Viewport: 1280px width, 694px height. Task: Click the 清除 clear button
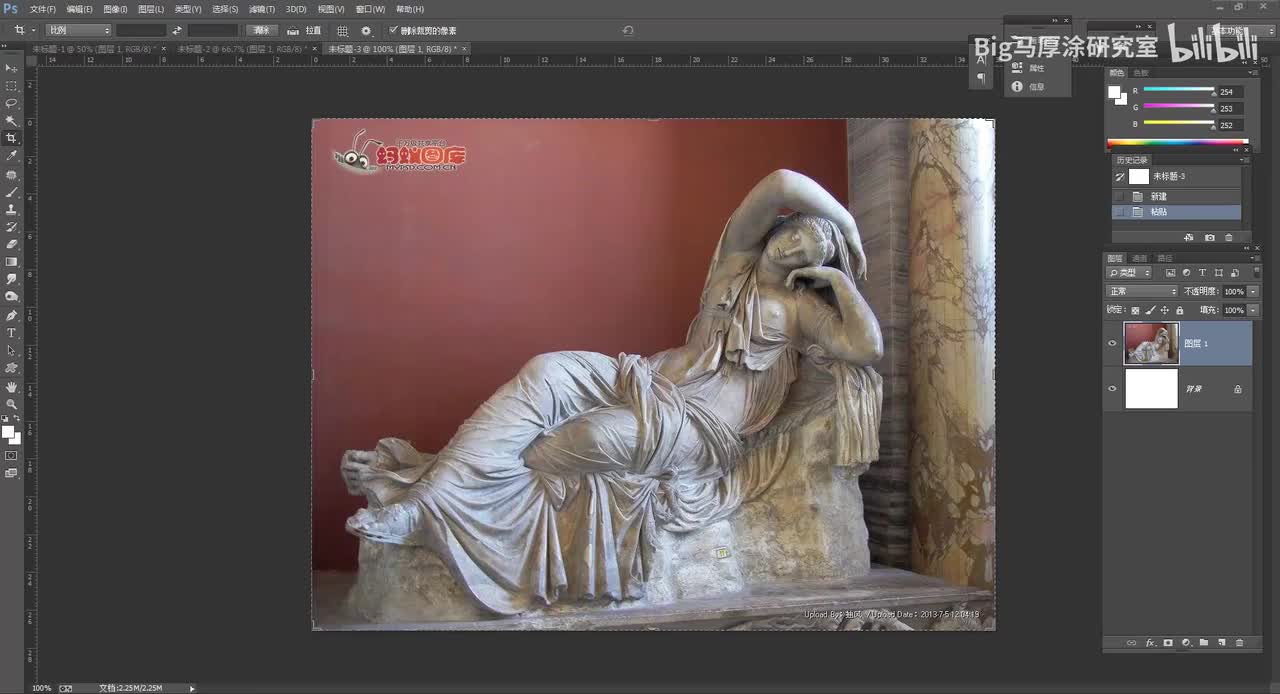click(x=262, y=30)
